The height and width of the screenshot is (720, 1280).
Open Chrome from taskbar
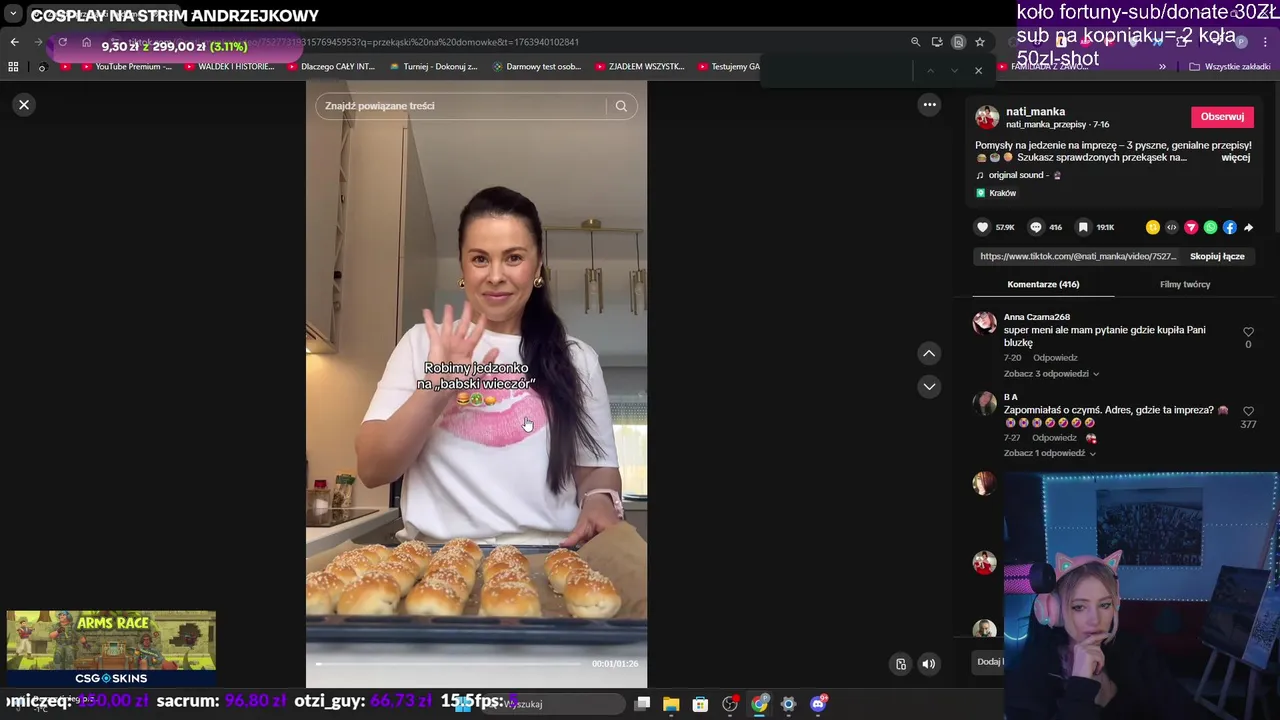(760, 704)
